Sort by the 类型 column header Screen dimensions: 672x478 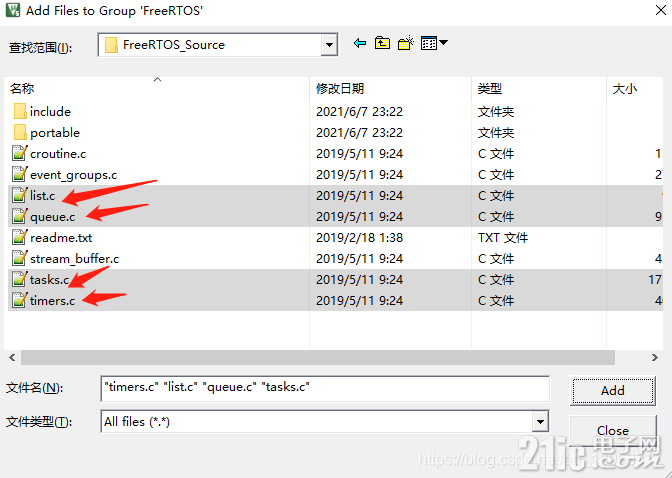pyautogui.click(x=539, y=89)
